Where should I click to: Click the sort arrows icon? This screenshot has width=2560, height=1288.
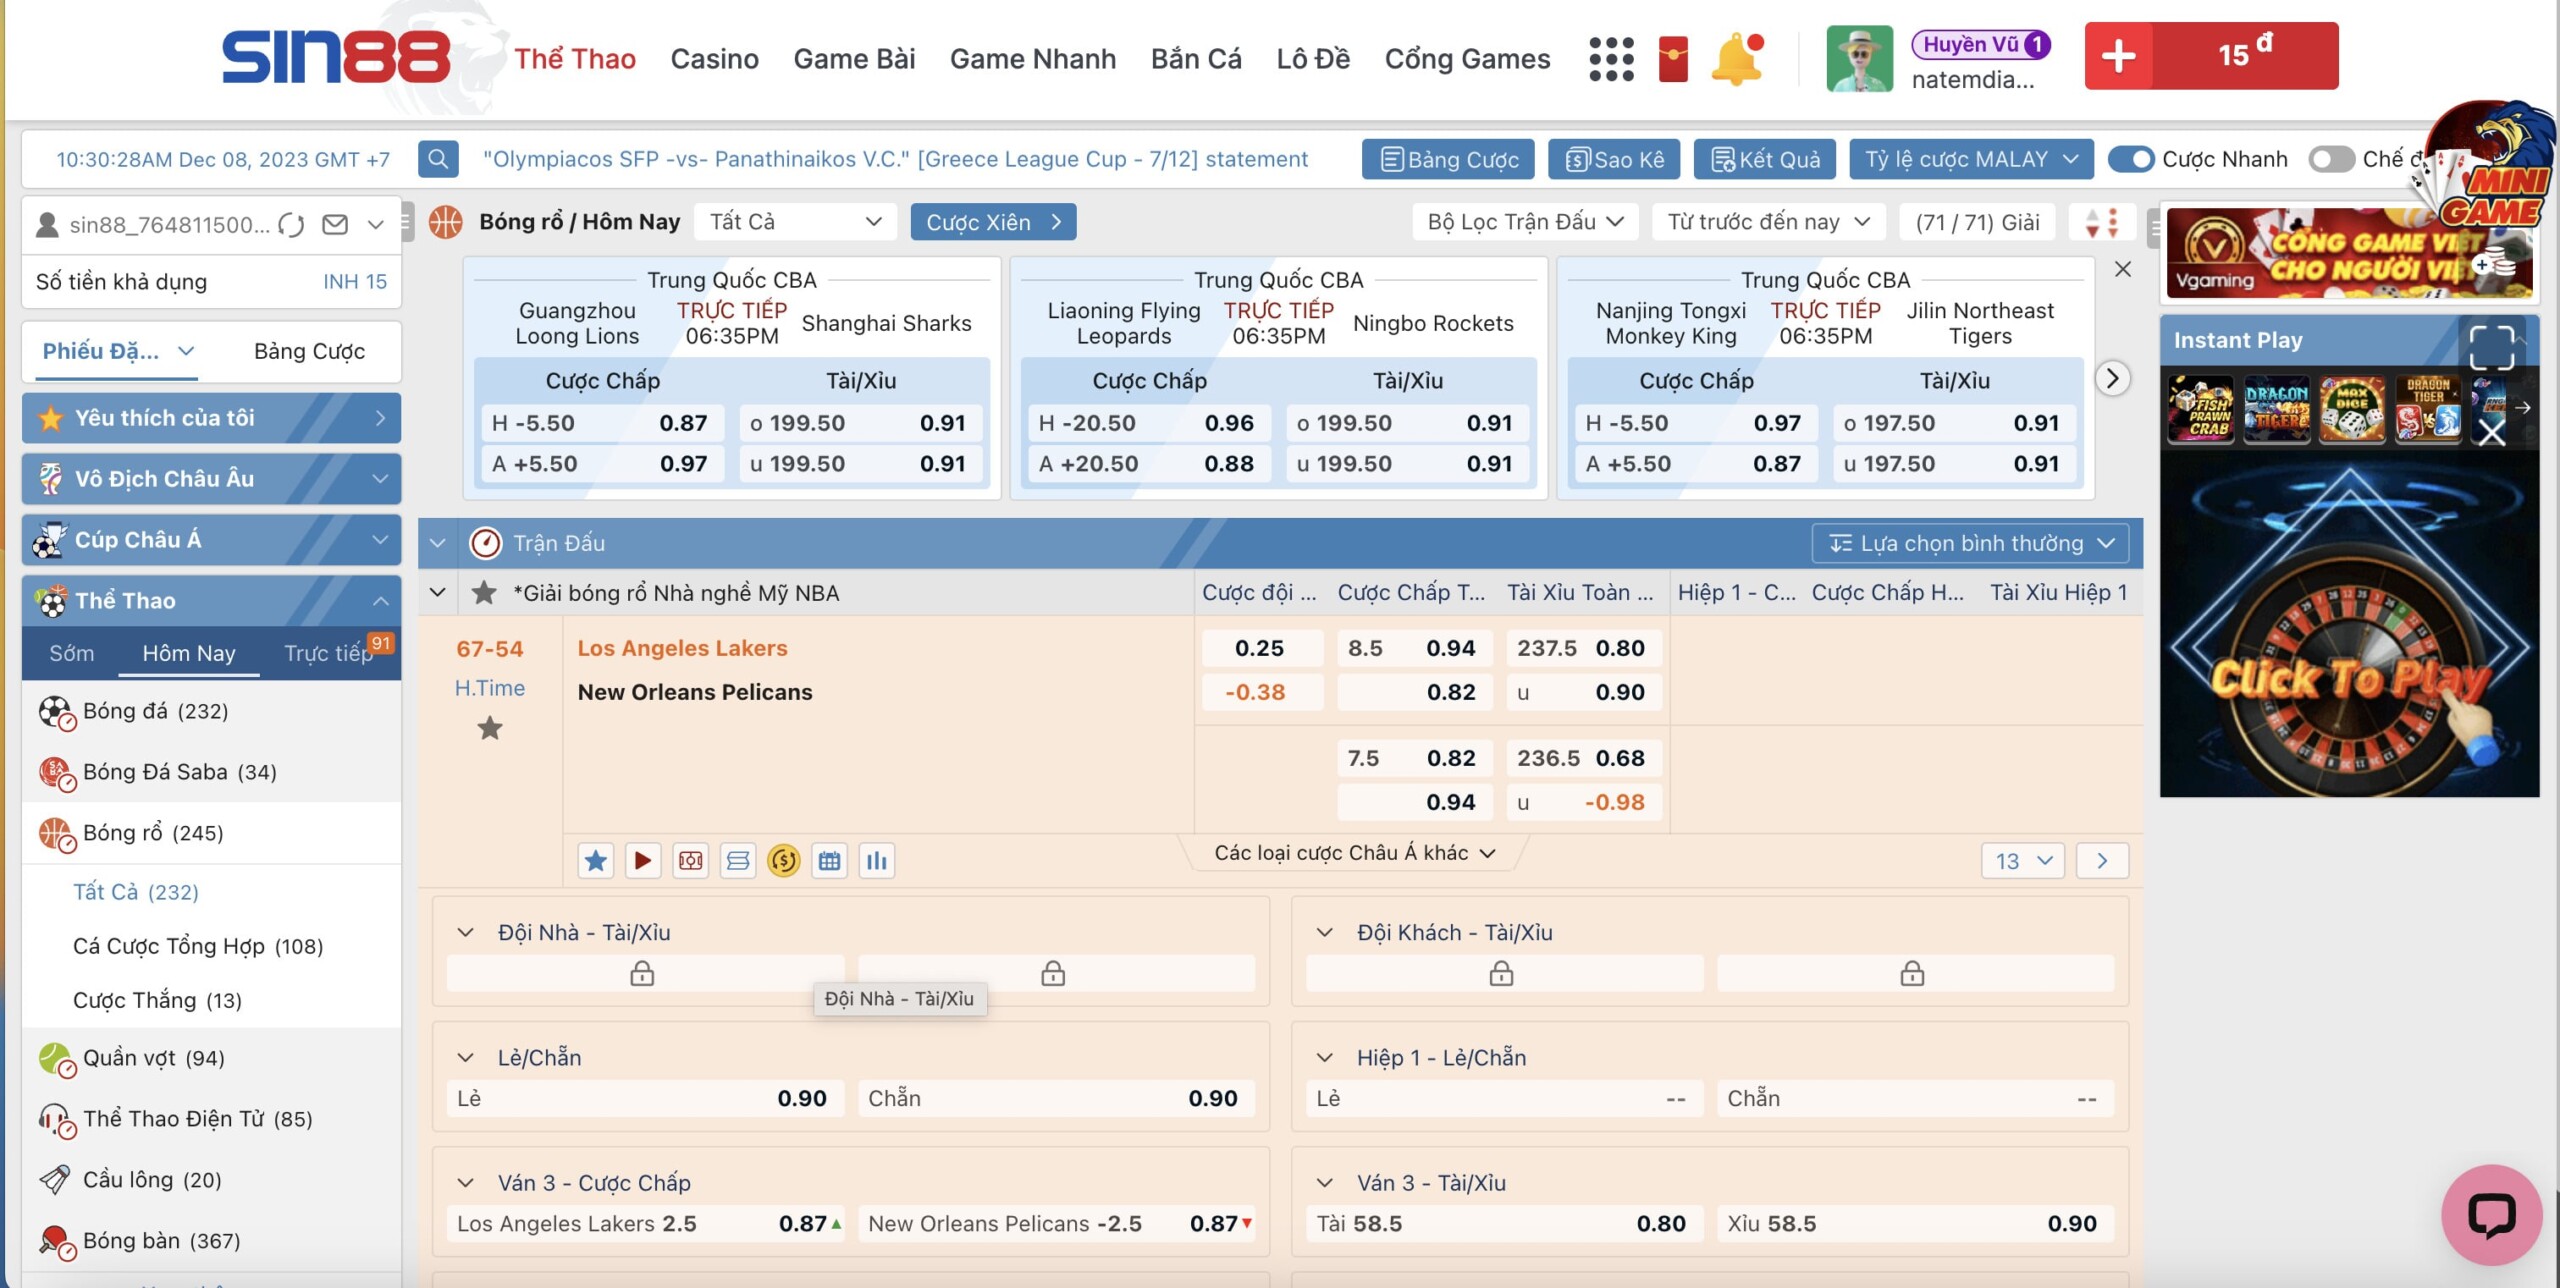pyautogui.click(x=2102, y=222)
